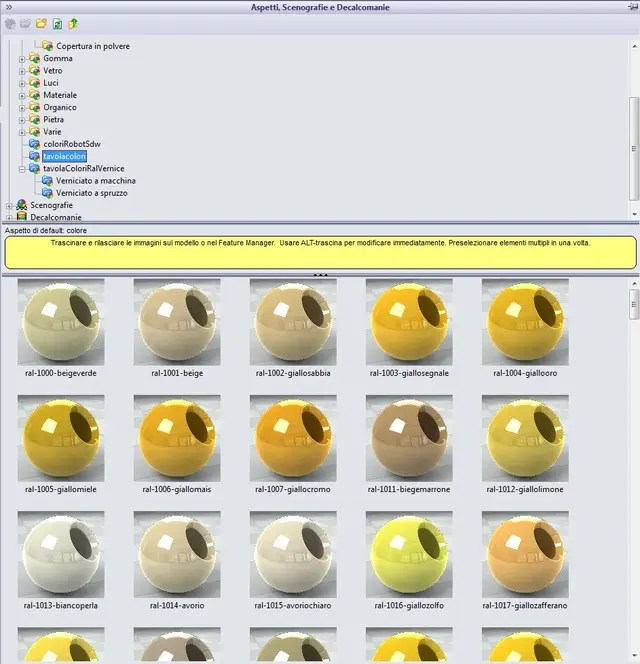
Task: Select the Luci tree row
Action: 51,83
